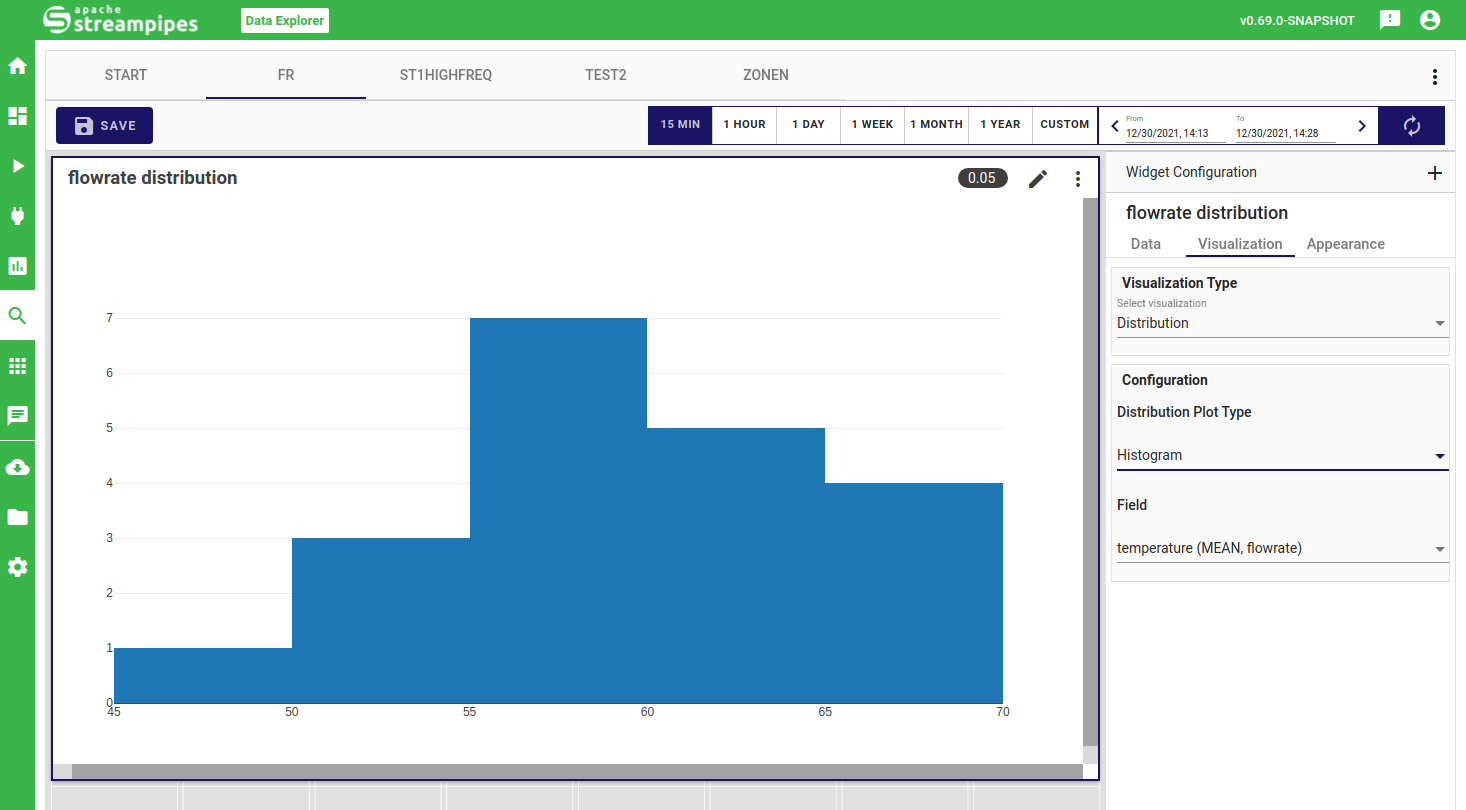Viewport: 1466px width, 810px height.
Task: Click the plus icon in Widget Configuration
Action: click(1434, 173)
